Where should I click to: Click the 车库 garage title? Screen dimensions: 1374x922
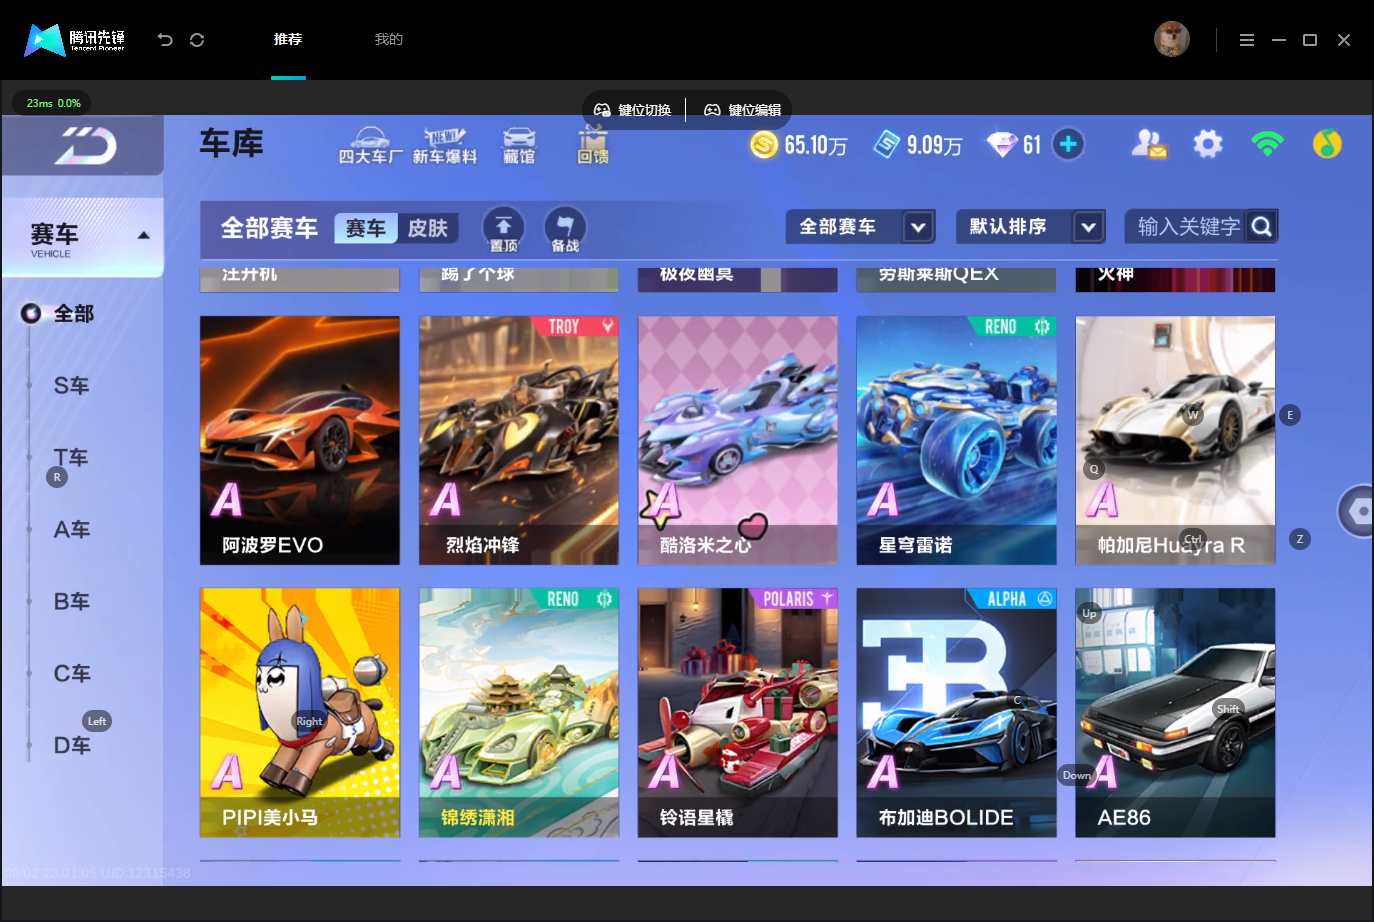(x=231, y=144)
